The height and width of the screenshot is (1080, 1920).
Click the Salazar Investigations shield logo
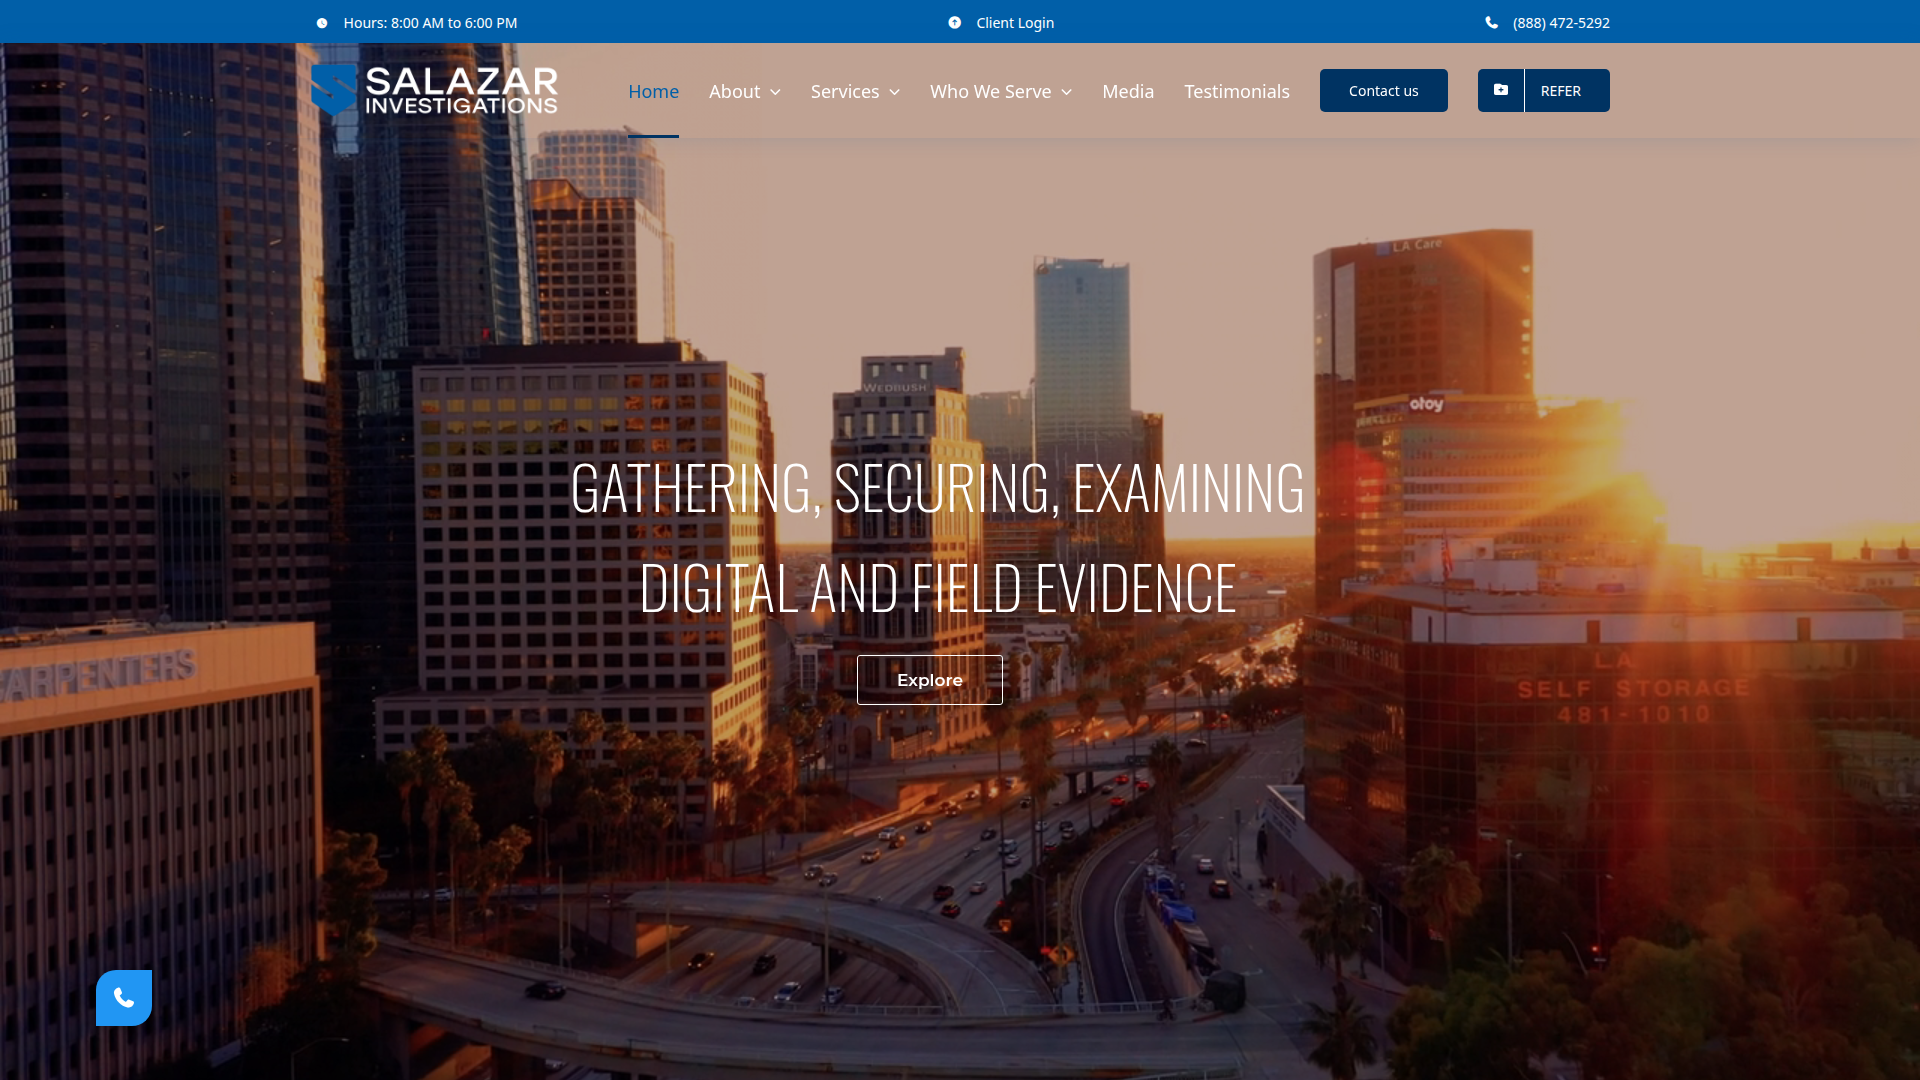[x=333, y=90]
